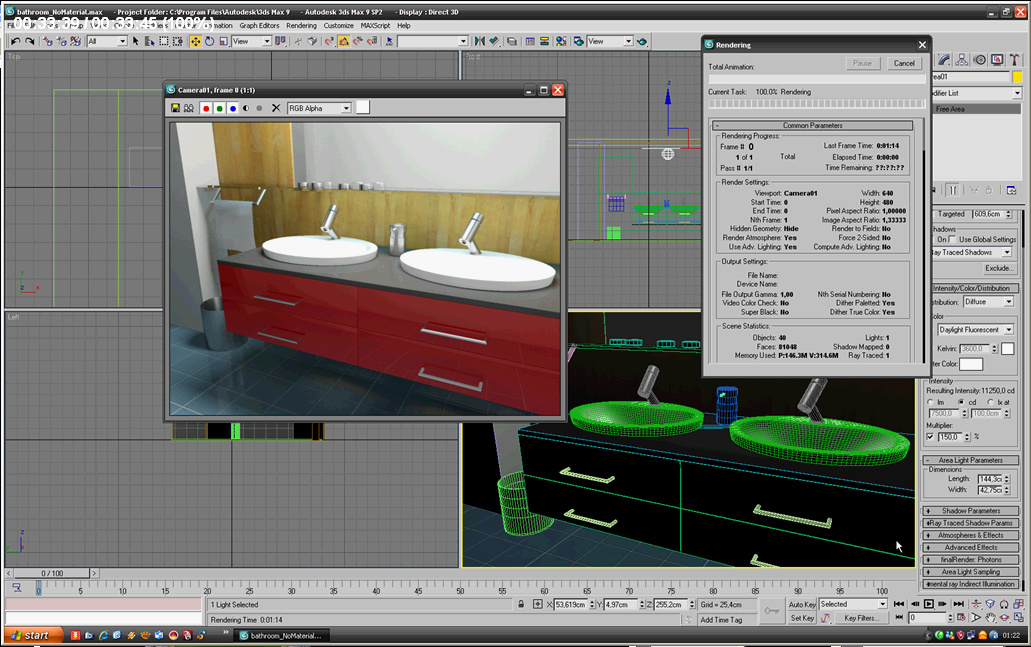The image size is (1031, 647).
Task: Click the Save Bitmap icon in render window
Action: [175, 108]
